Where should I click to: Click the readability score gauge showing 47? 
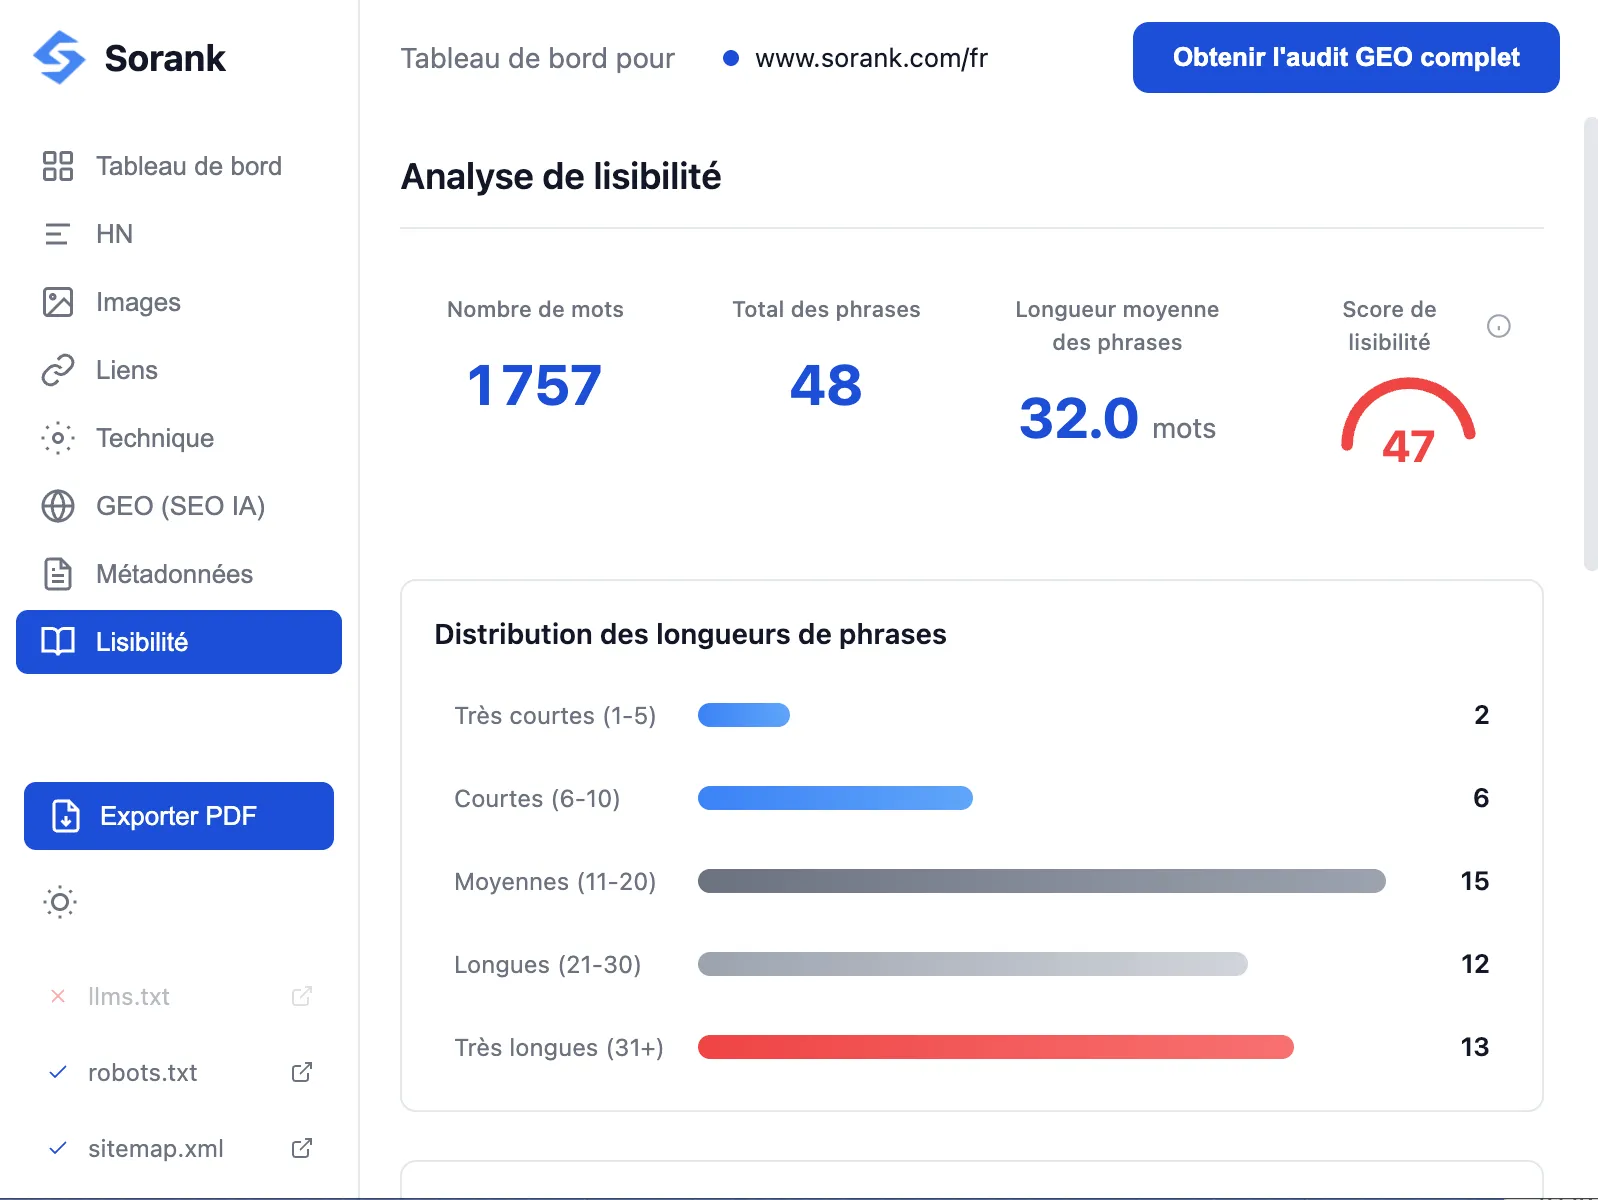coord(1408,422)
